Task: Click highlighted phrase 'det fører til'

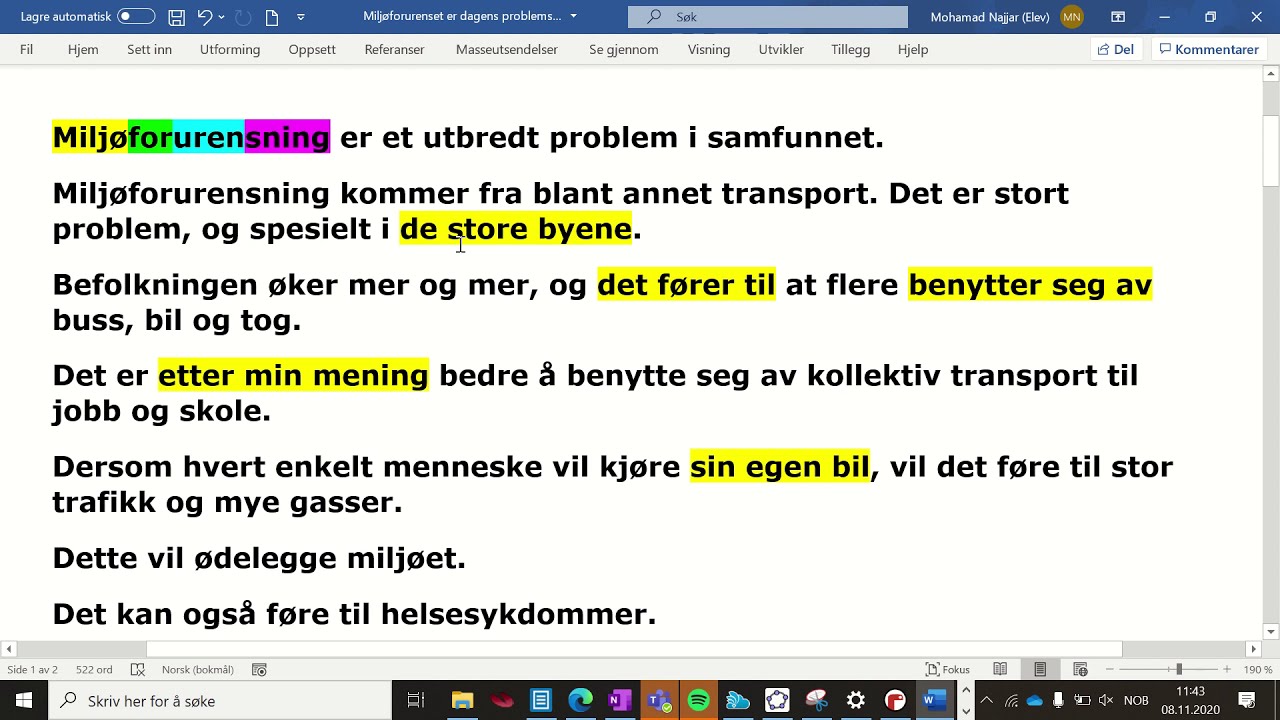Action: tap(686, 285)
